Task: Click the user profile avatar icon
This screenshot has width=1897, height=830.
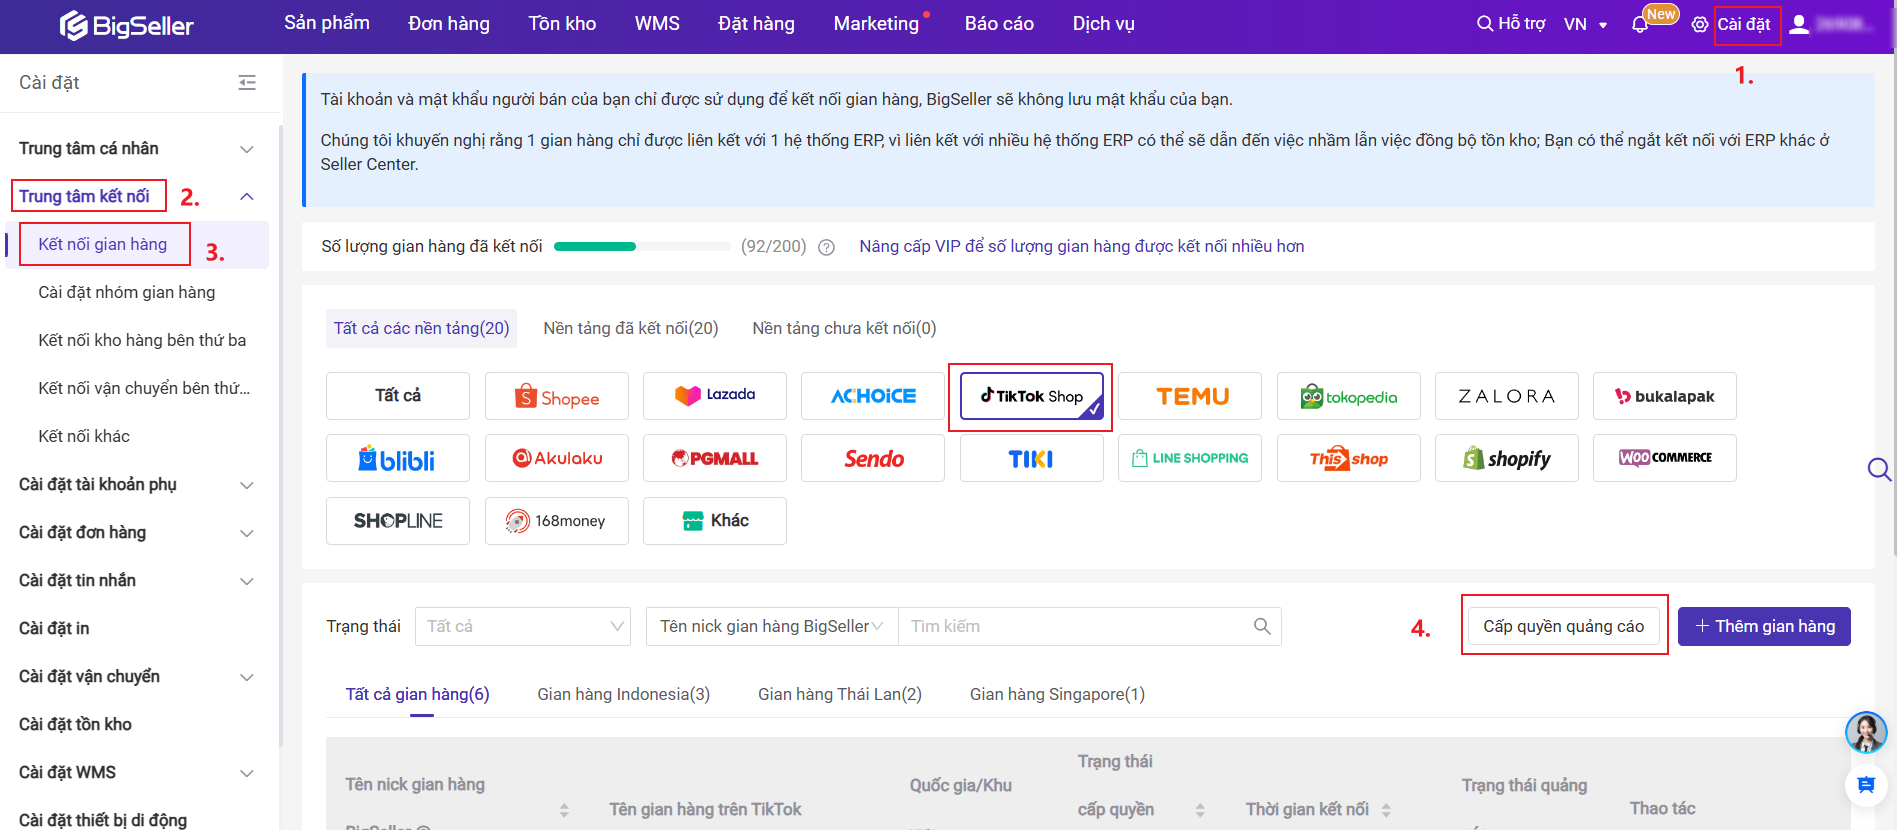Action: point(1799,24)
